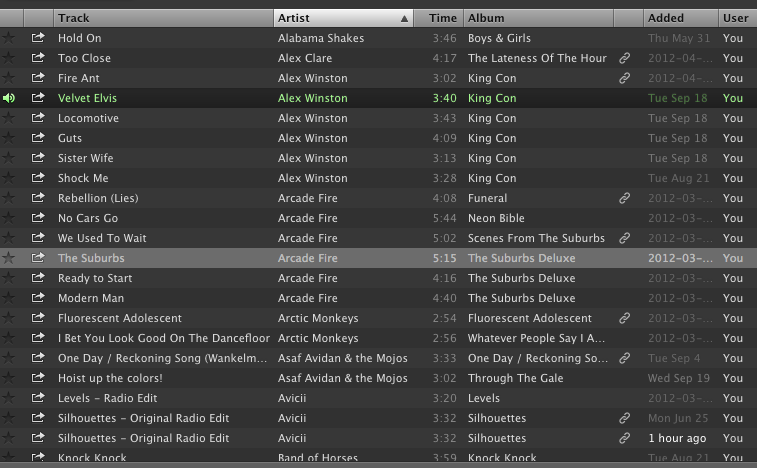Click link icon on Fire Ant row
This screenshot has height=468, width=757.
[624, 78]
